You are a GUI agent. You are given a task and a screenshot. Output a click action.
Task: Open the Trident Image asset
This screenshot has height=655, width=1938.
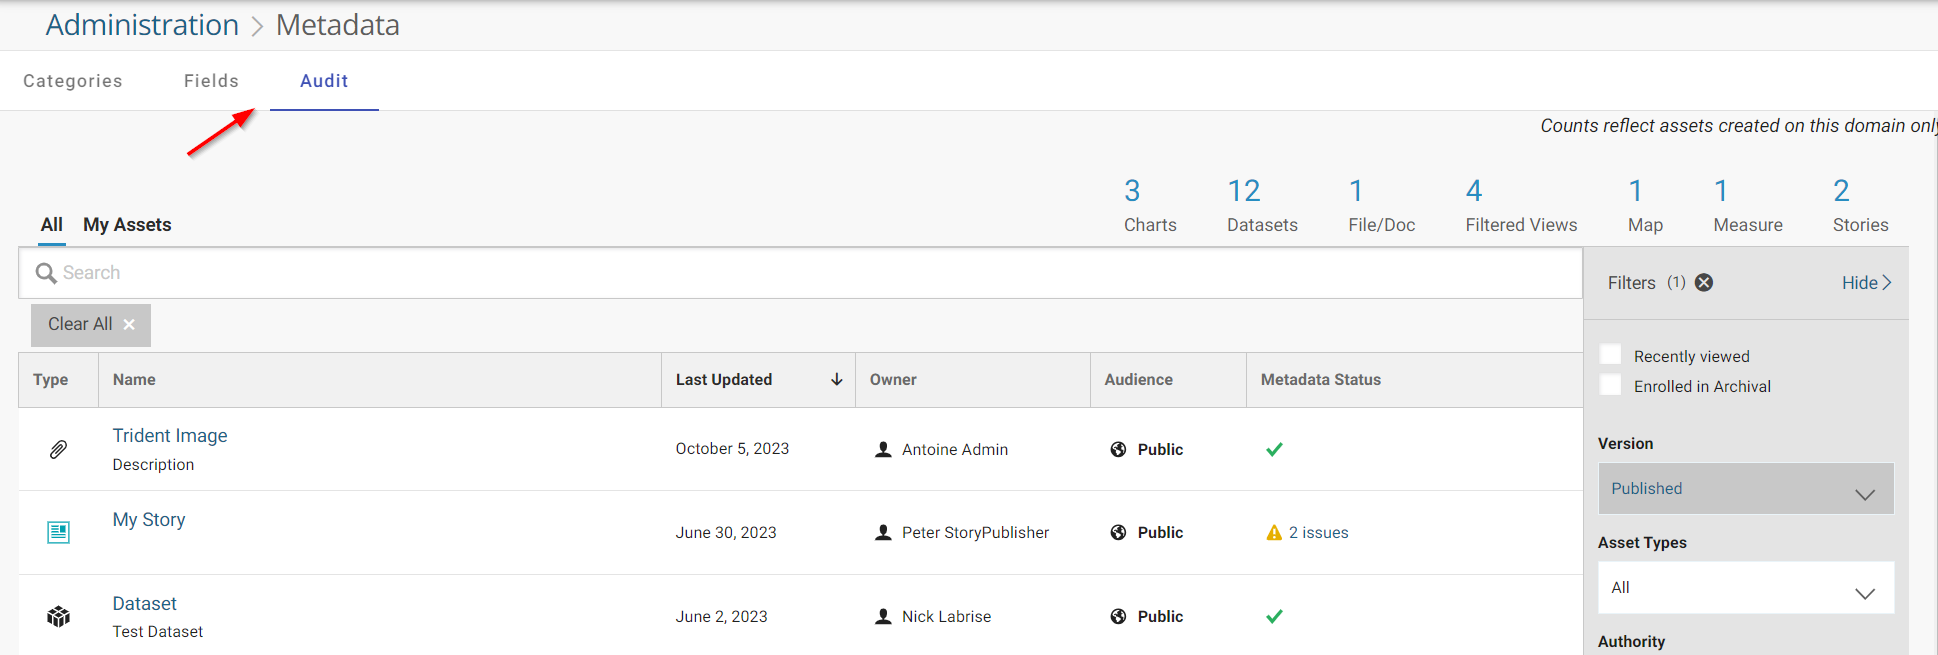coord(170,436)
